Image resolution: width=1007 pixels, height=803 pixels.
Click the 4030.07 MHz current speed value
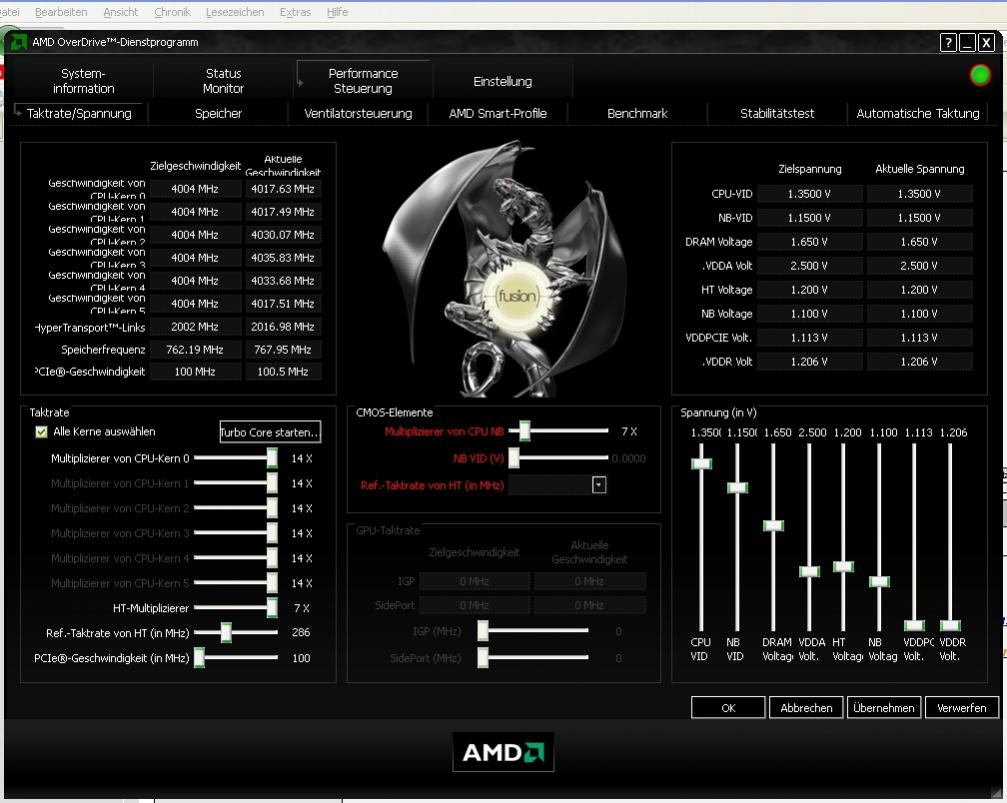[x=283, y=235]
